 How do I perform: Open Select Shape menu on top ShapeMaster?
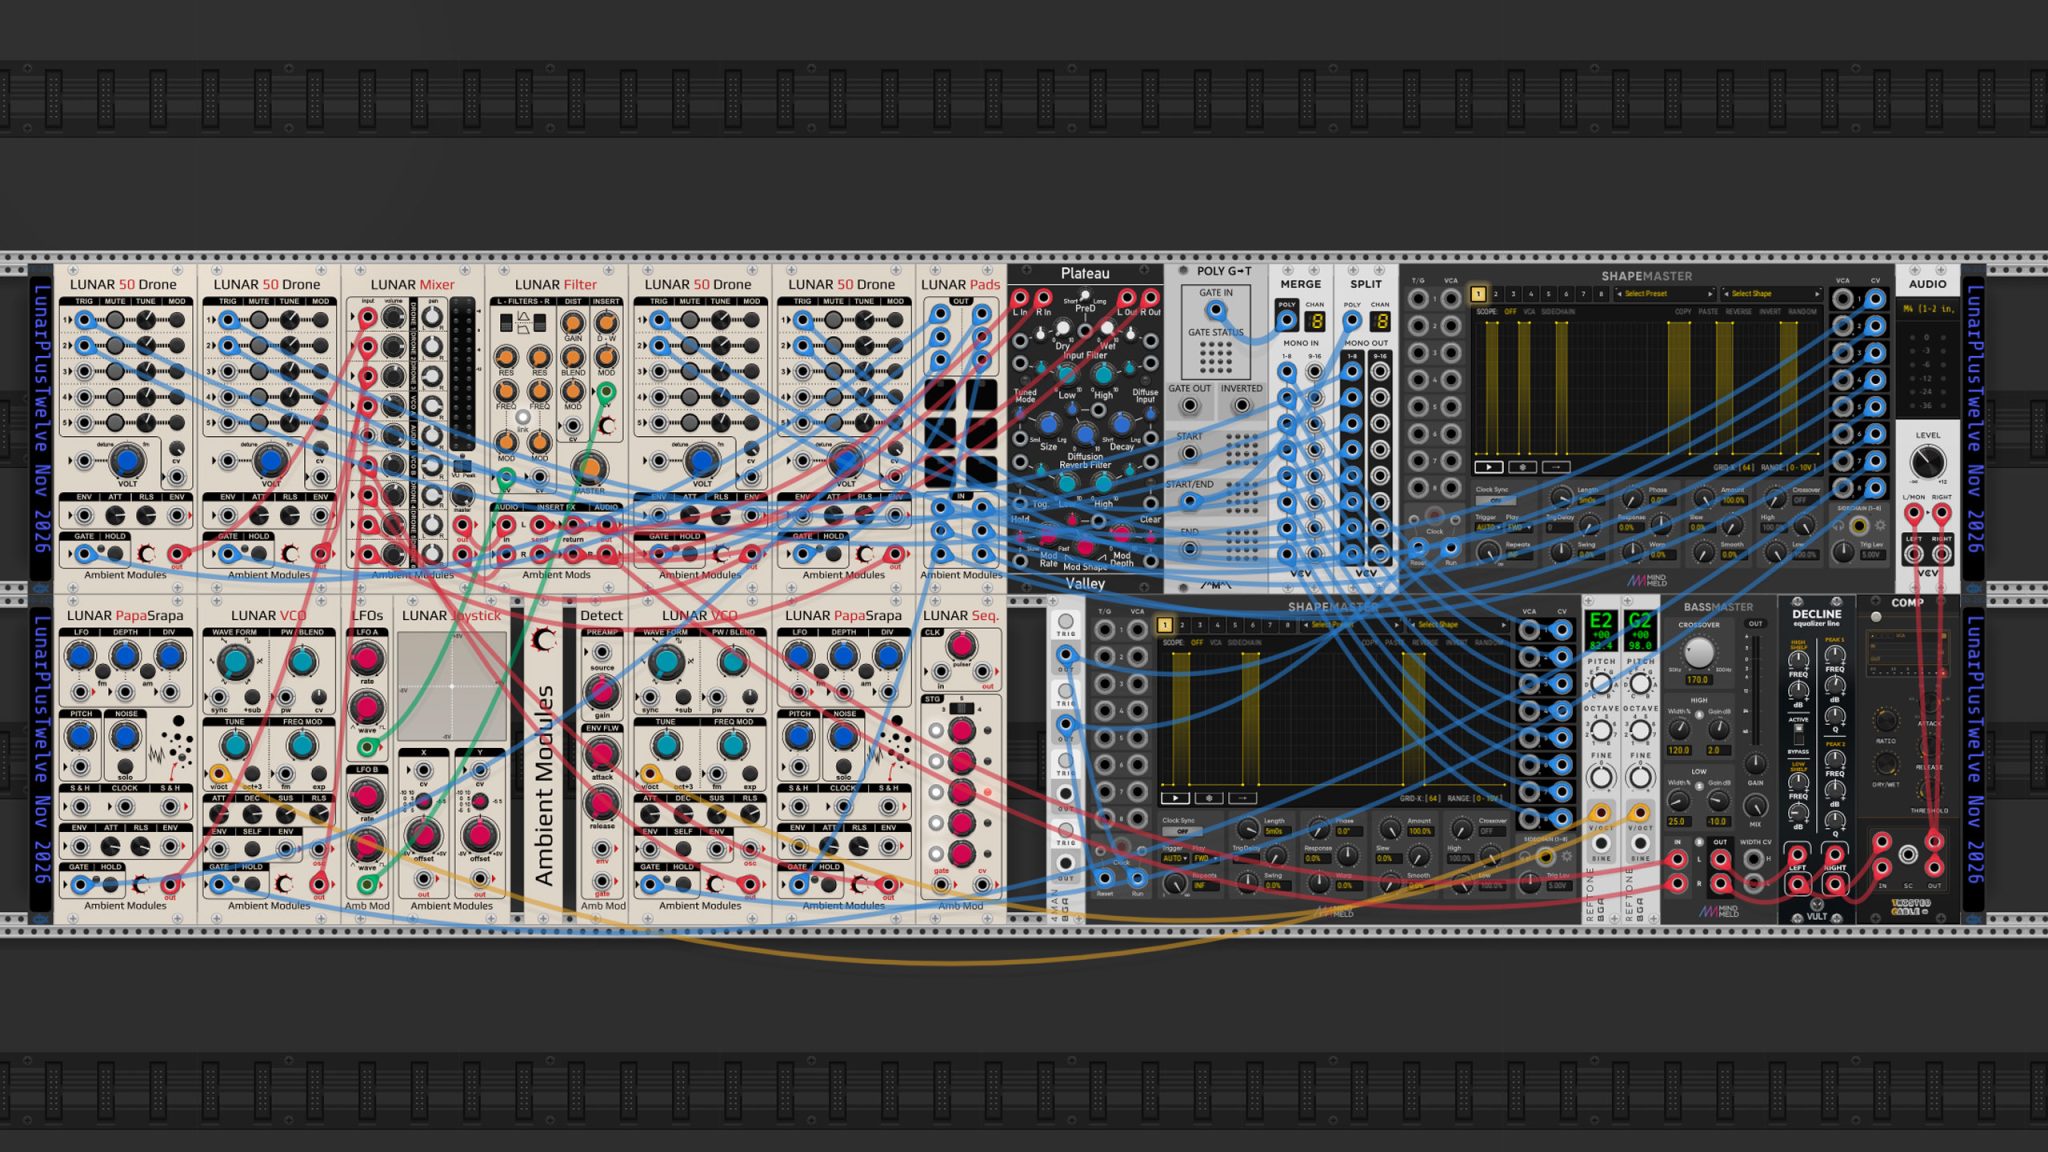tap(1772, 294)
